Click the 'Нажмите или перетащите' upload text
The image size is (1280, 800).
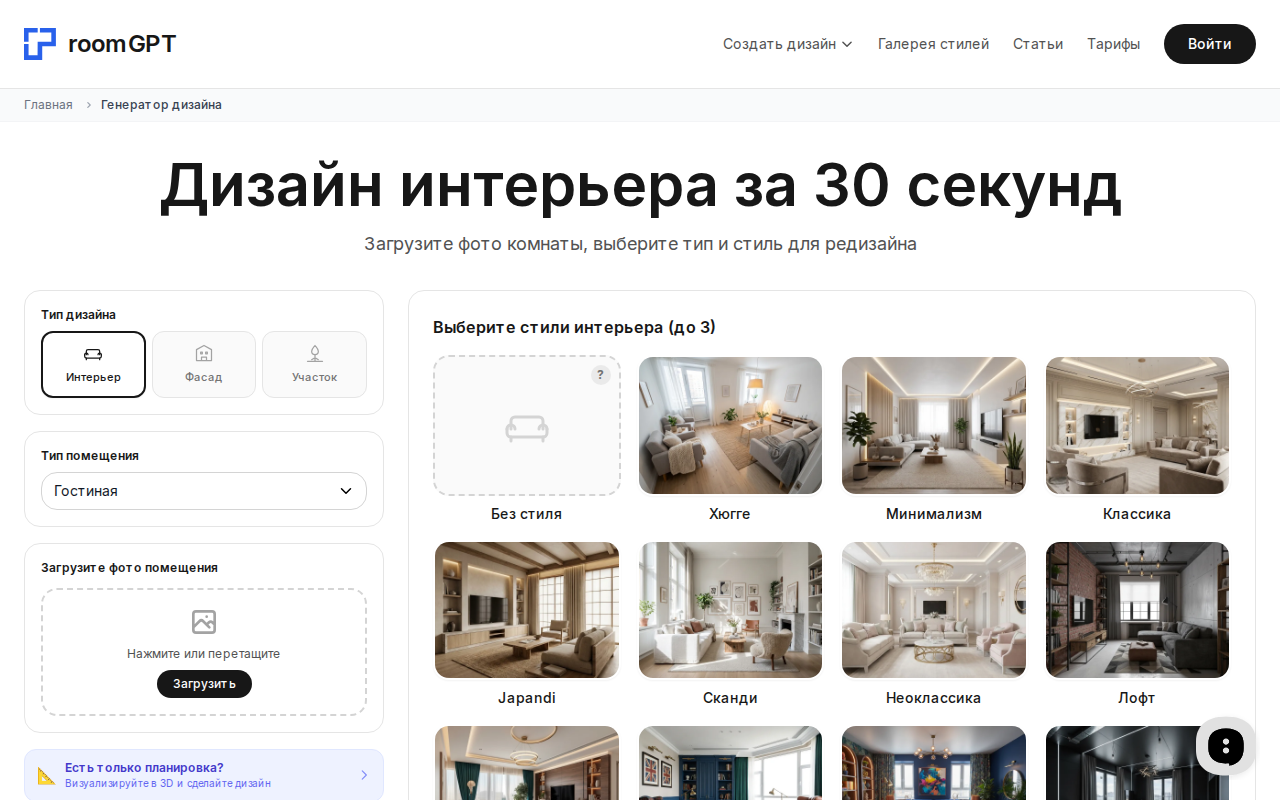pos(204,654)
